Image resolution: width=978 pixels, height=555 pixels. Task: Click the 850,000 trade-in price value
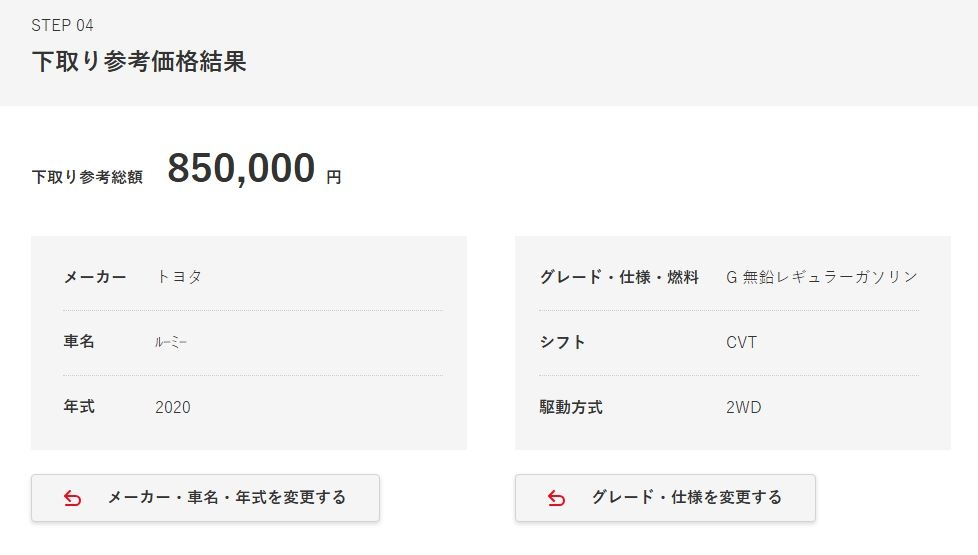coord(241,169)
